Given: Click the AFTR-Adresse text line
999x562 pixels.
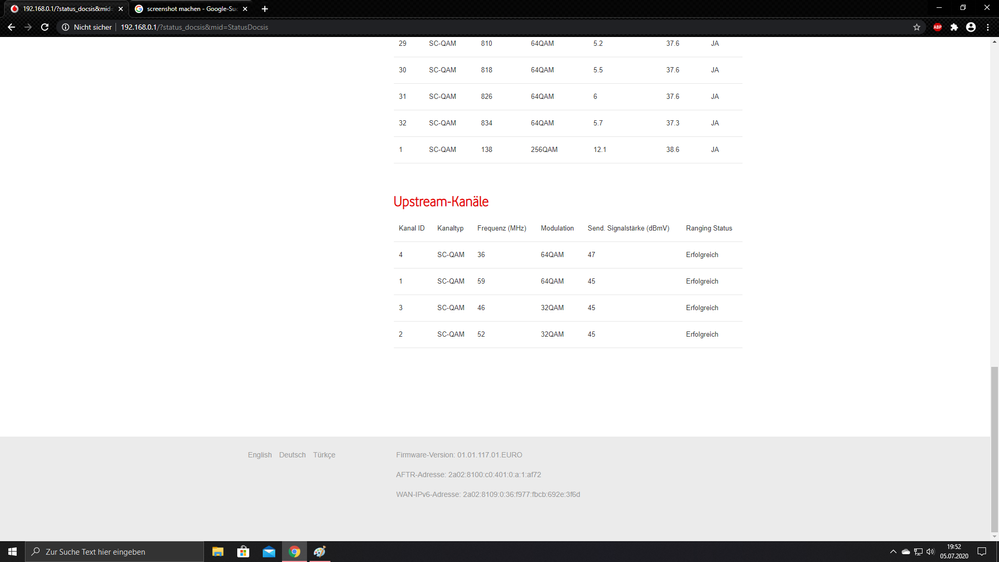Looking at the screenshot, I should (x=468, y=475).
